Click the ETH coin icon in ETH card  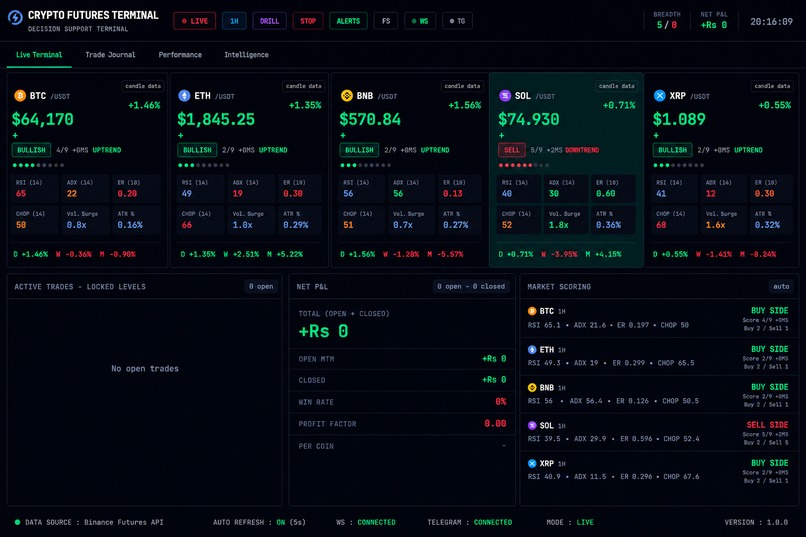coord(184,96)
